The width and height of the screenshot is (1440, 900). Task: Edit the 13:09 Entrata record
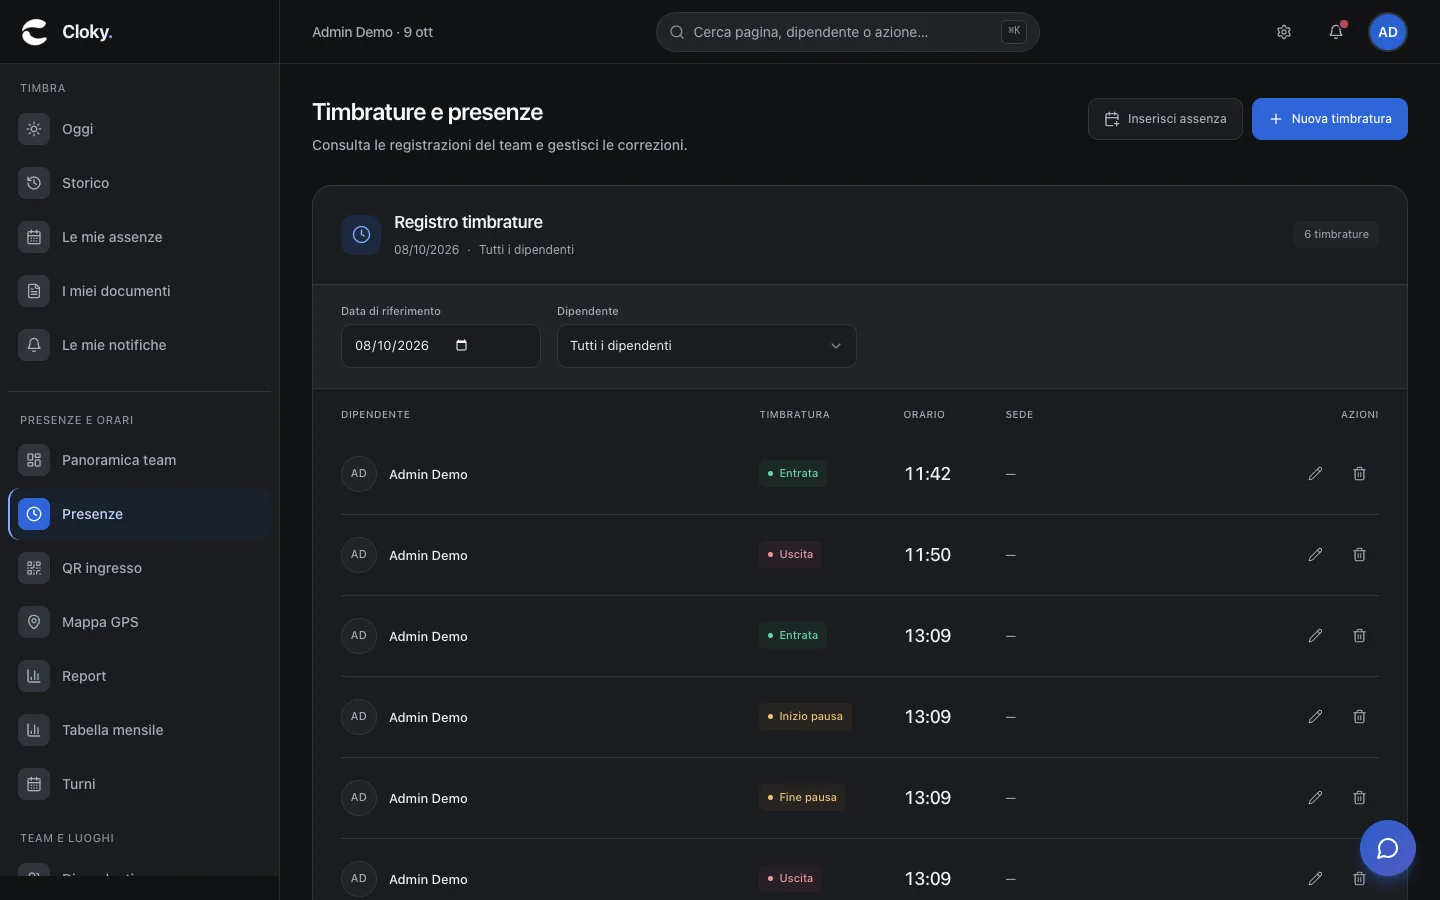pyautogui.click(x=1315, y=636)
